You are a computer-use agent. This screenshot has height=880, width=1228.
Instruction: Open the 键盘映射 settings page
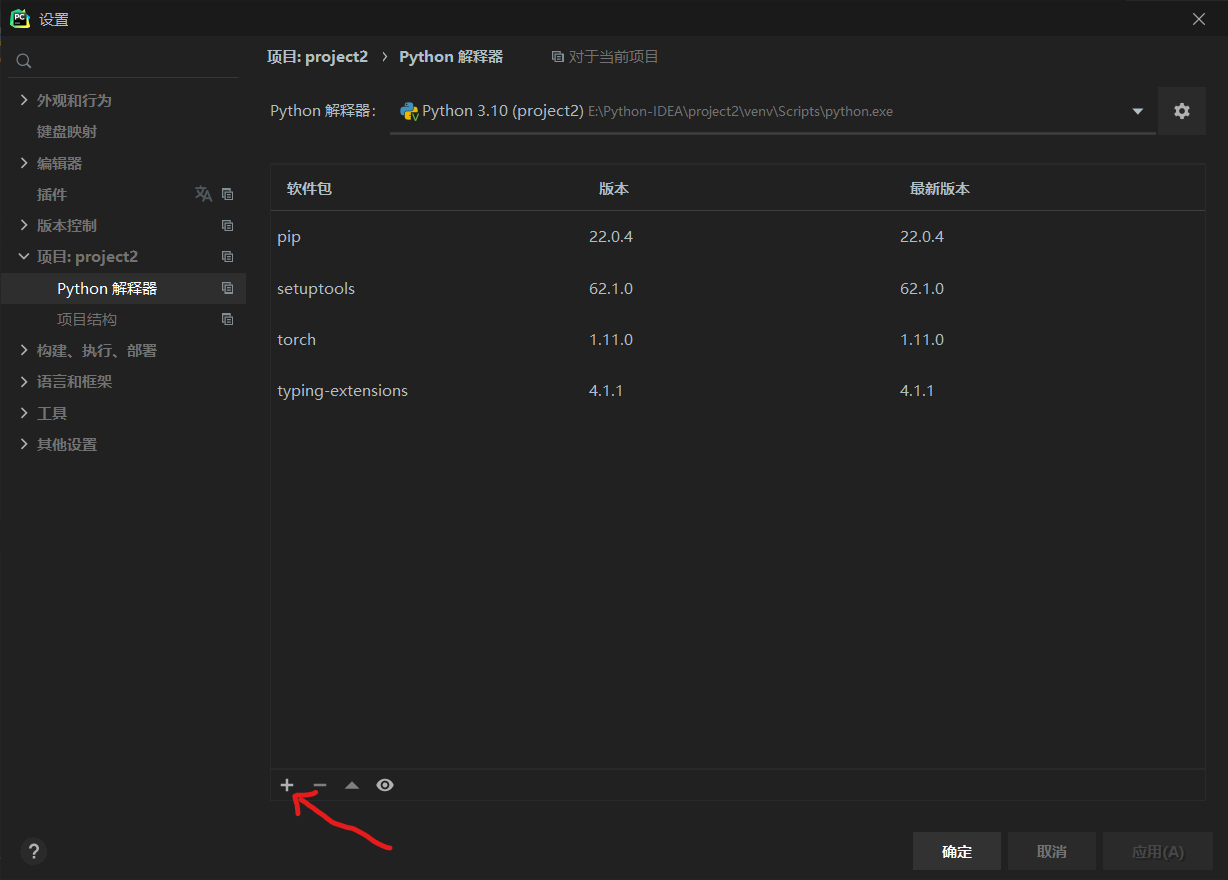coord(67,132)
